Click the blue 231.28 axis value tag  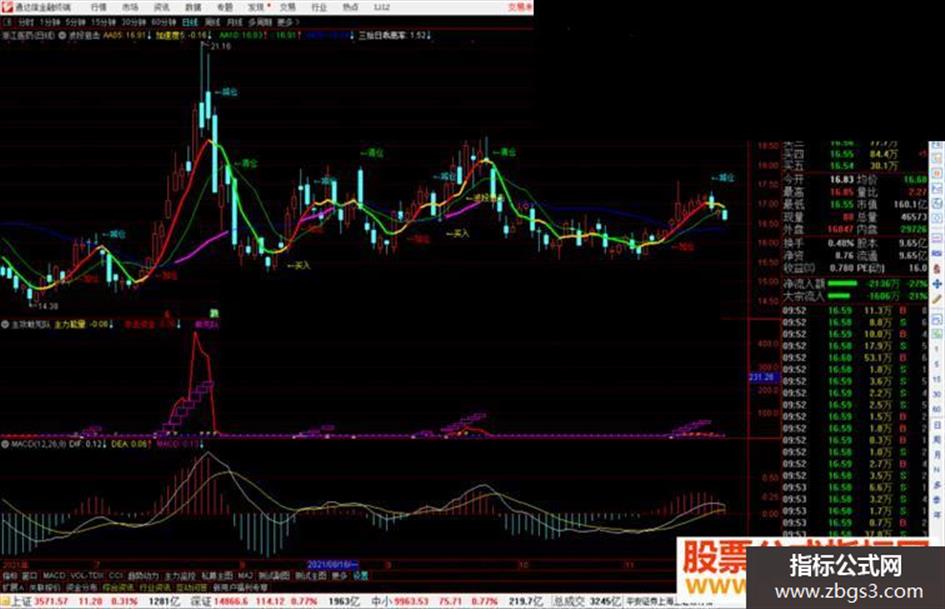pyautogui.click(x=764, y=377)
